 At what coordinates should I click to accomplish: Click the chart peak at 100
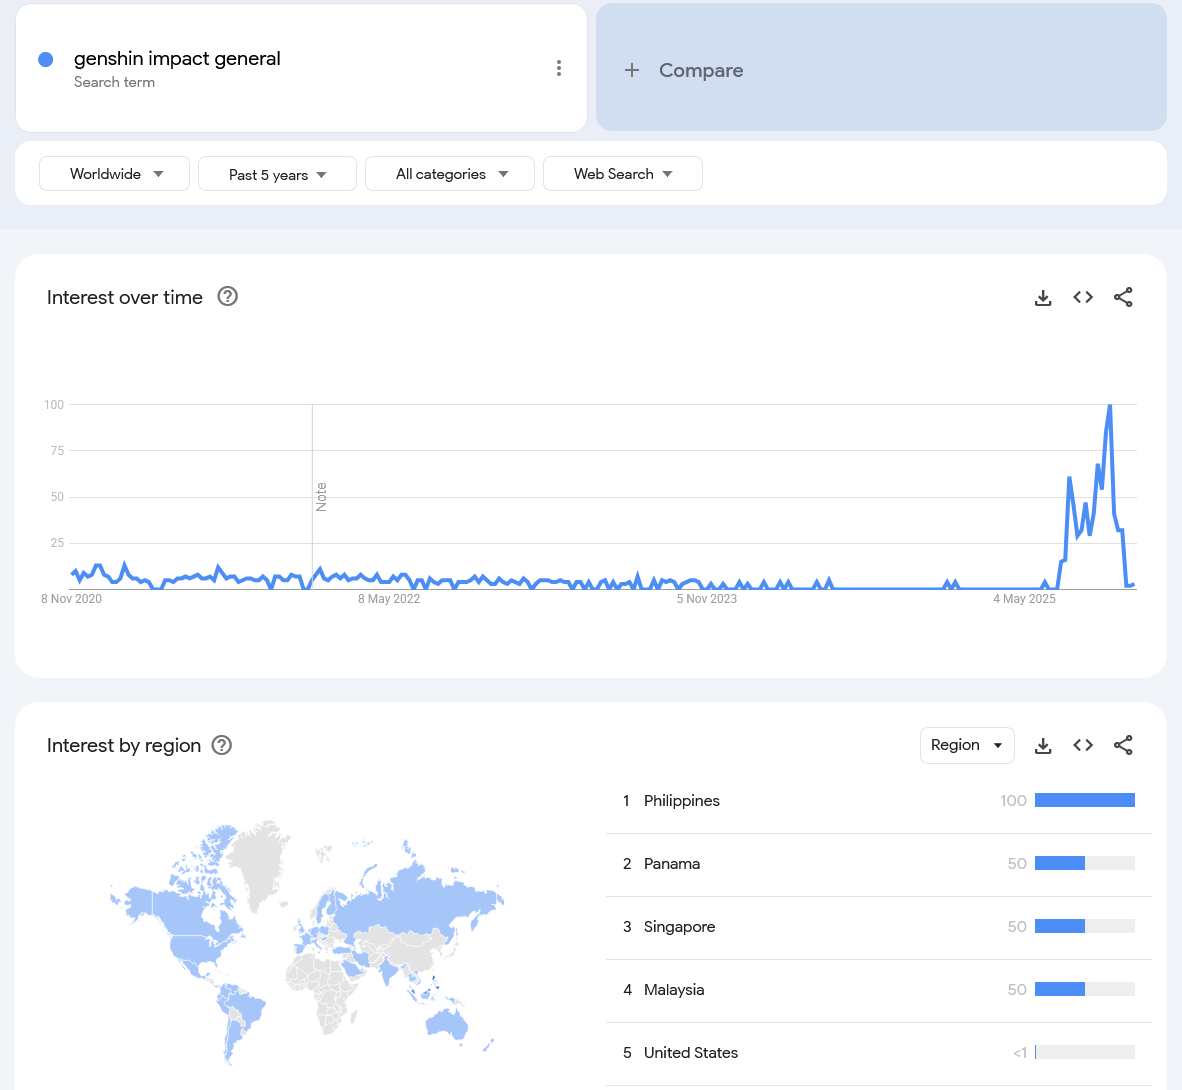(x=1110, y=406)
